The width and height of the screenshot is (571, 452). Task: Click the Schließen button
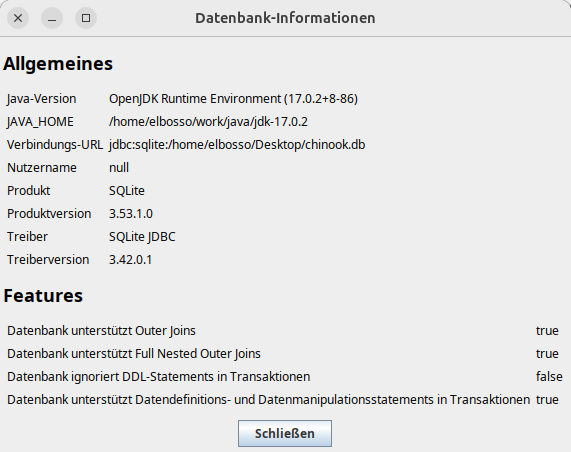coord(285,433)
